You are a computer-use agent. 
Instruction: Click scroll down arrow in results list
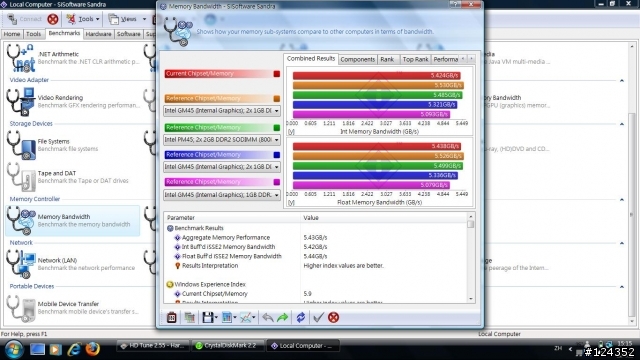(471, 299)
